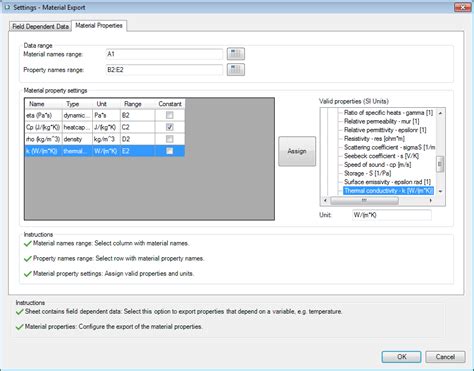Viewport: 474px width, 371px height.
Task: Click the Unit text field
Action: pyautogui.click(x=392, y=215)
